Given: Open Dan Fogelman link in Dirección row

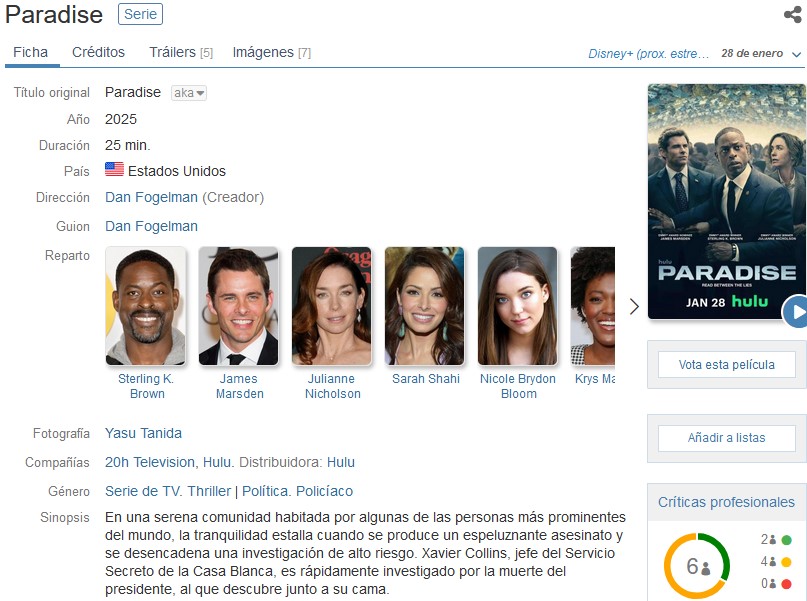Looking at the screenshot, I should click(151, 198).
